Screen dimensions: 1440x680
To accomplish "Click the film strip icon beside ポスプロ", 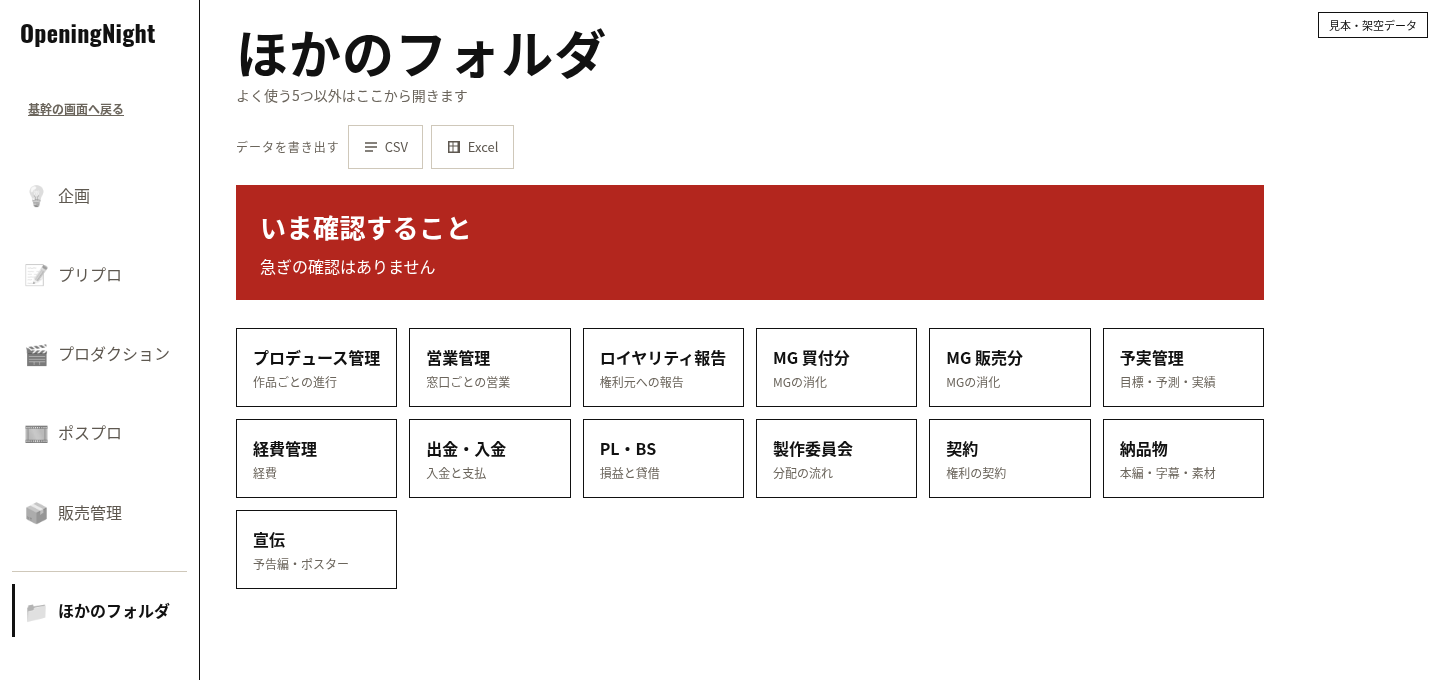I will [x=36, y=434].
